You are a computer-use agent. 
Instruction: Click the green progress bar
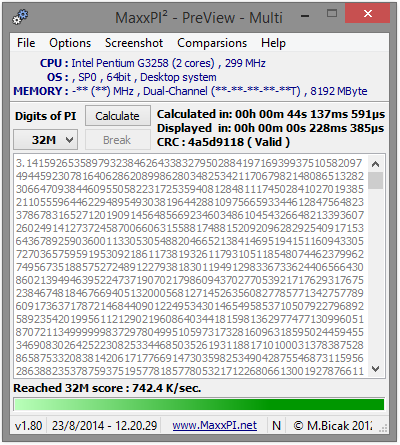[x=199, y=404]
